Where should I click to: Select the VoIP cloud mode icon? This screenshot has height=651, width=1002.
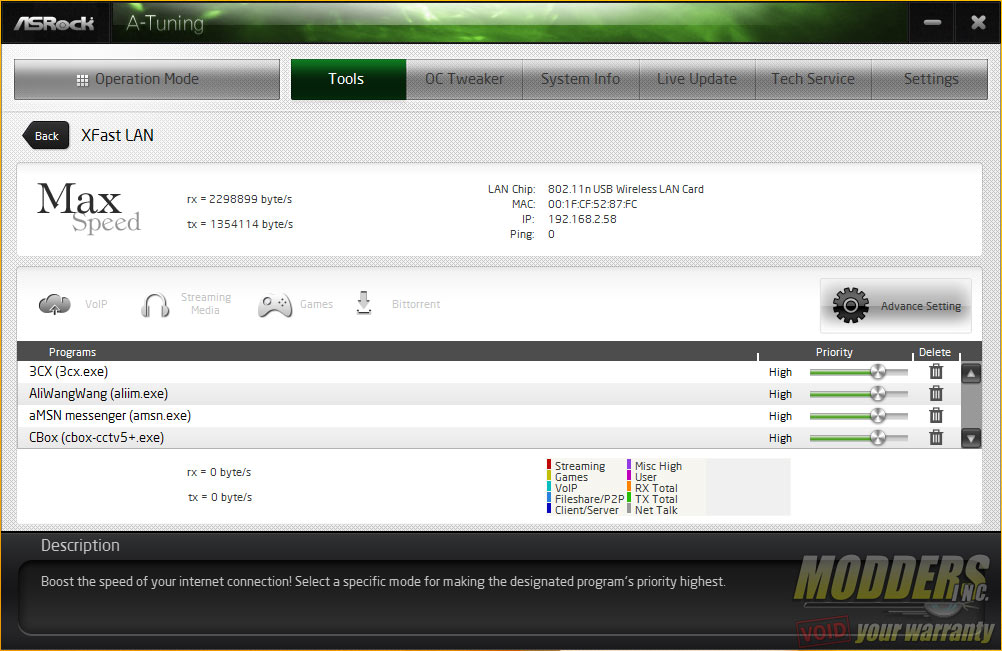tap(55, 304)
